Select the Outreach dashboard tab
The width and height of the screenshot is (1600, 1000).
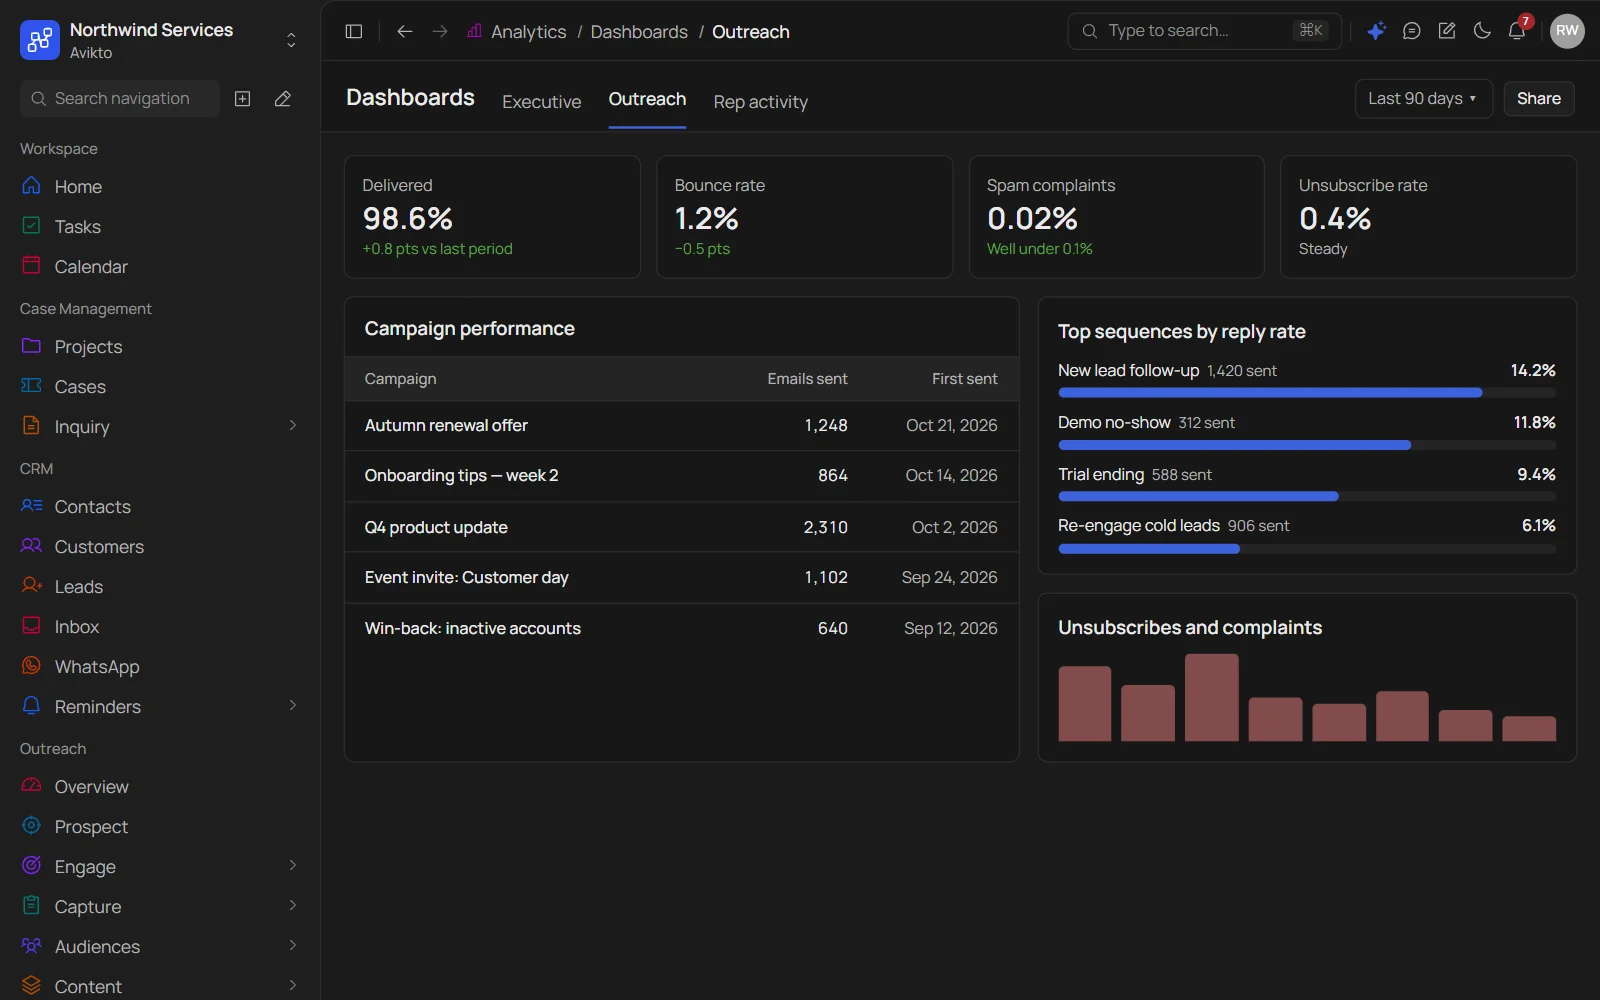(647, 100)
